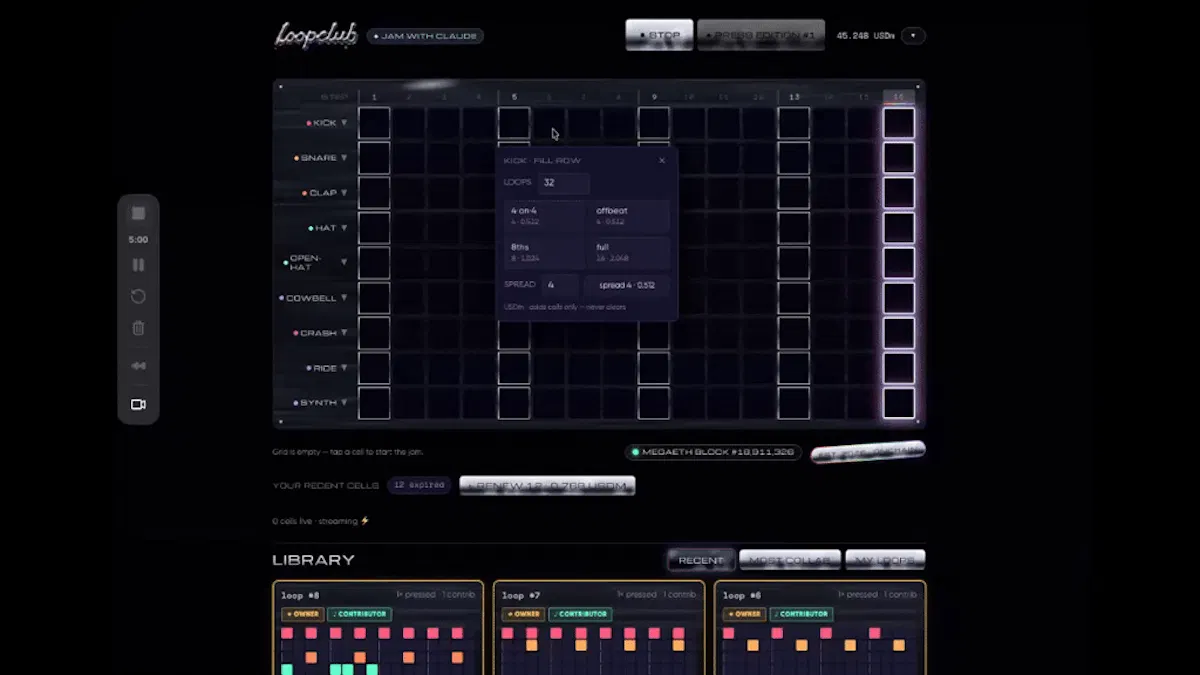1200x675 pixels.
Task: Click the lightning bolt icon beside streaming
Action: (365, 520)
